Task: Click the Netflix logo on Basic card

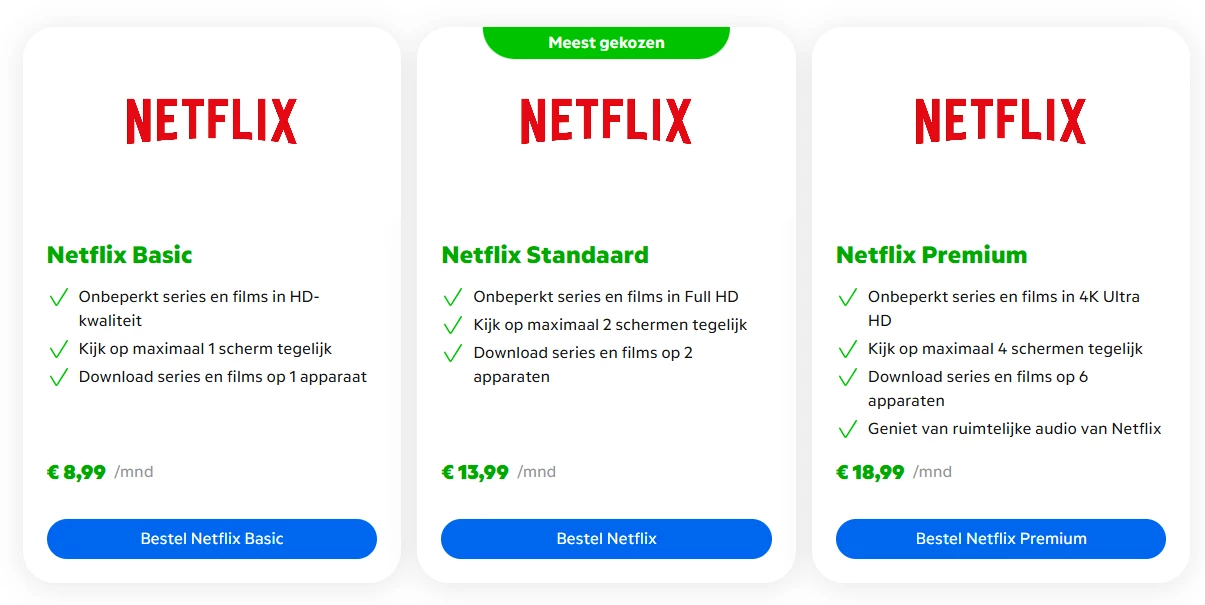Action: coord(211,121)
